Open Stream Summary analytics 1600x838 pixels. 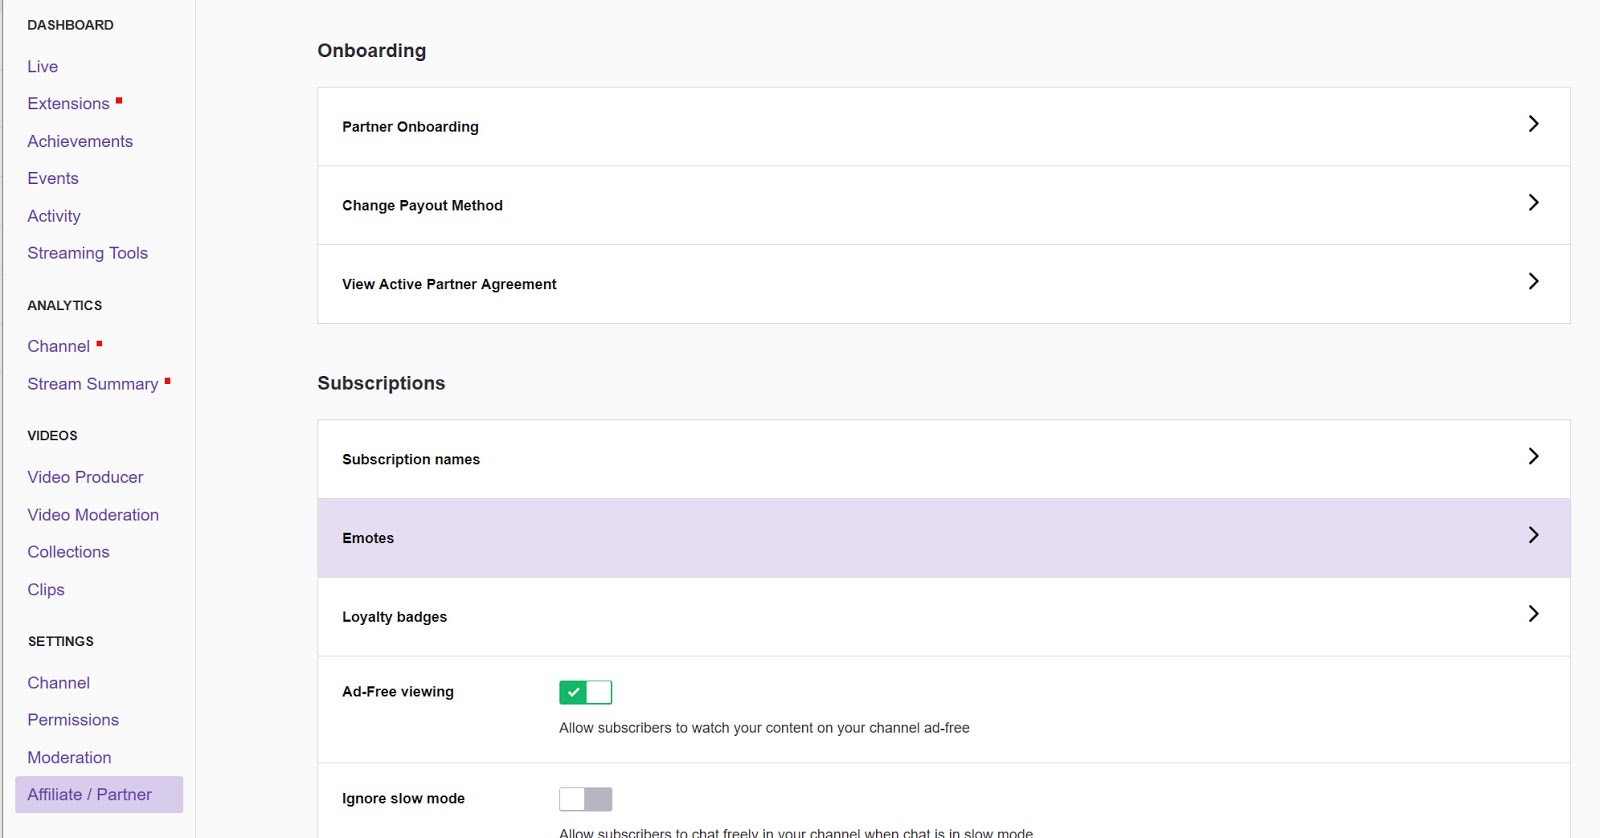click(93, 384)
